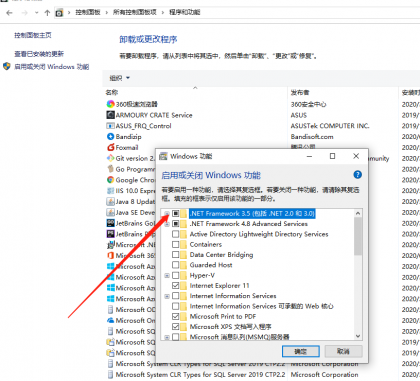Click the IIS 10.0 Express icon
Viewport: 420px width, 381px height.
point(110,191)
